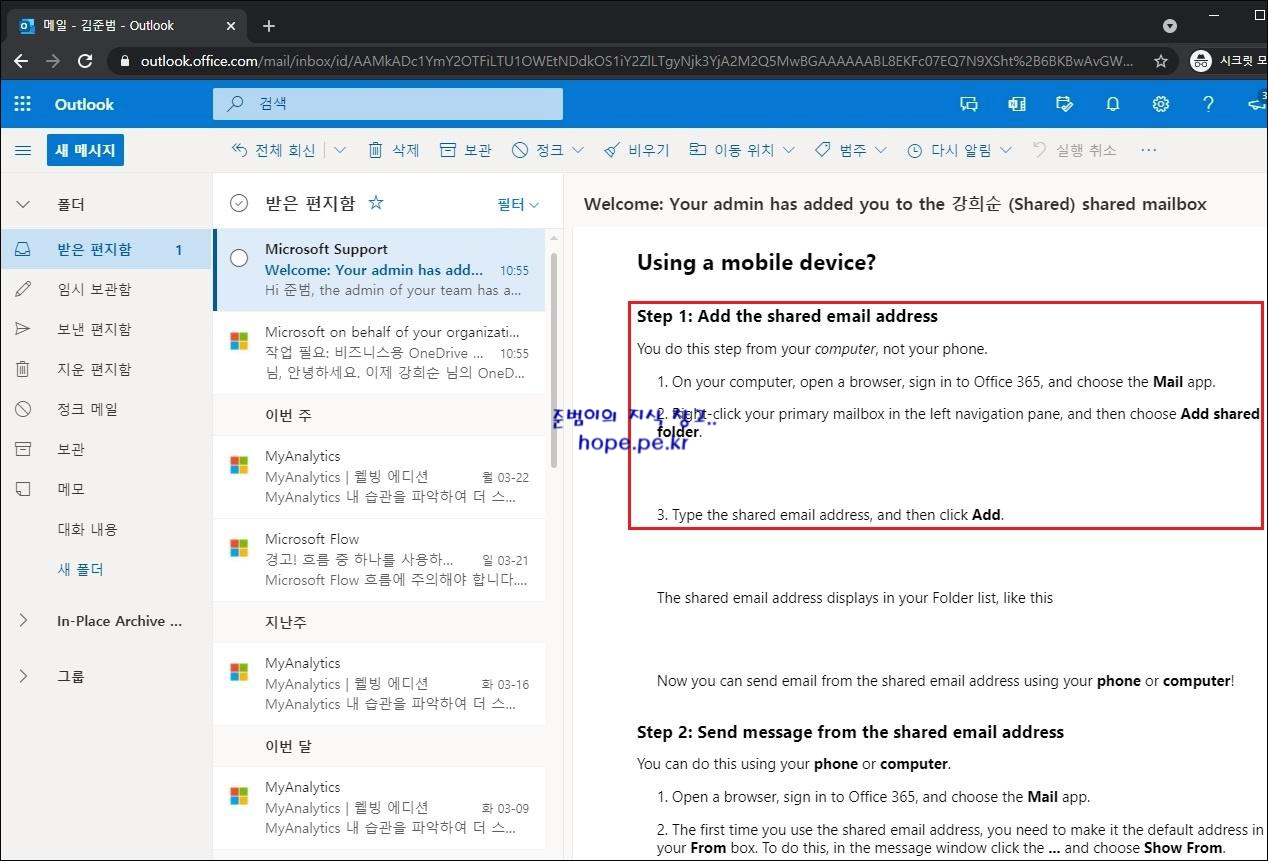Add 받은 편지함 to favorites star
The image size is (1268, 861).
pyautogui.click(x=376, y=202)
